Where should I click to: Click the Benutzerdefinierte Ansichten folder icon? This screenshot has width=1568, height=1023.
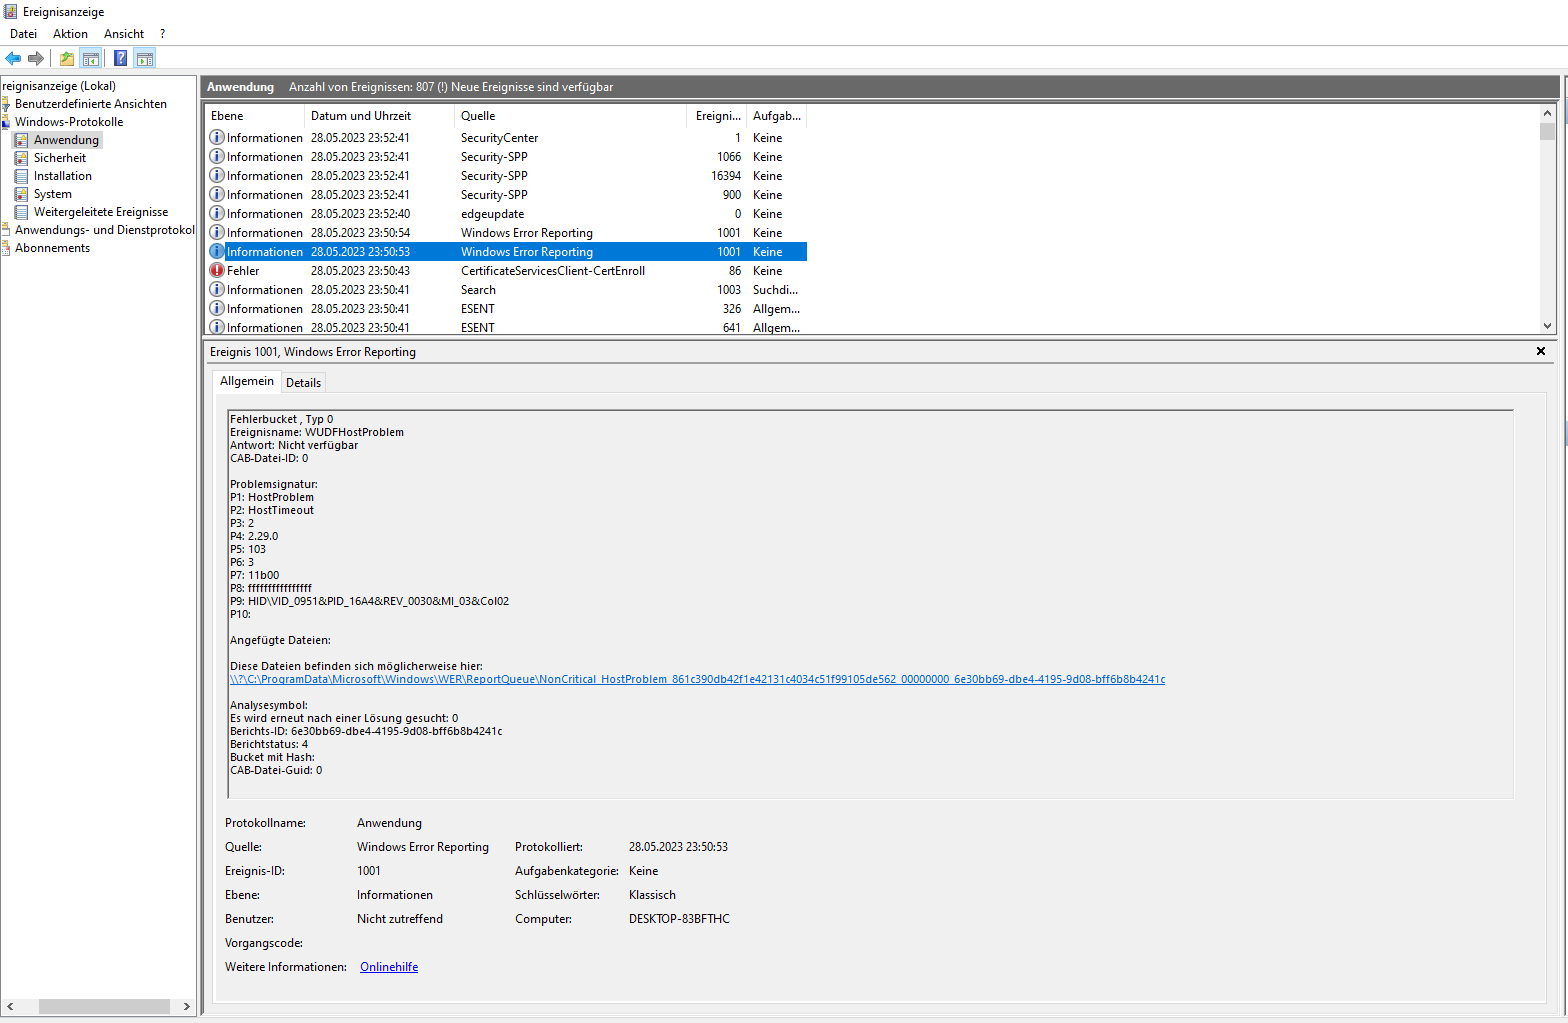click(x=6, y=104)
